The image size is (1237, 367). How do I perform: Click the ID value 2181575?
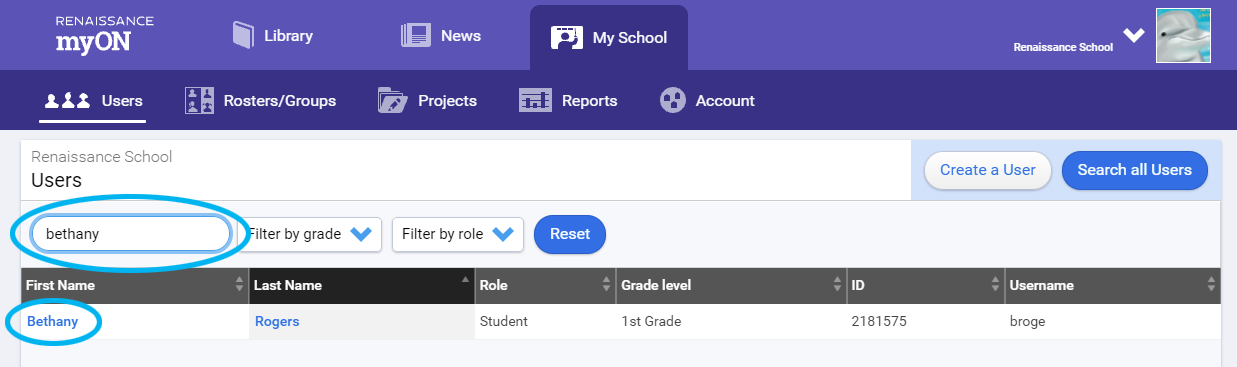879,322
